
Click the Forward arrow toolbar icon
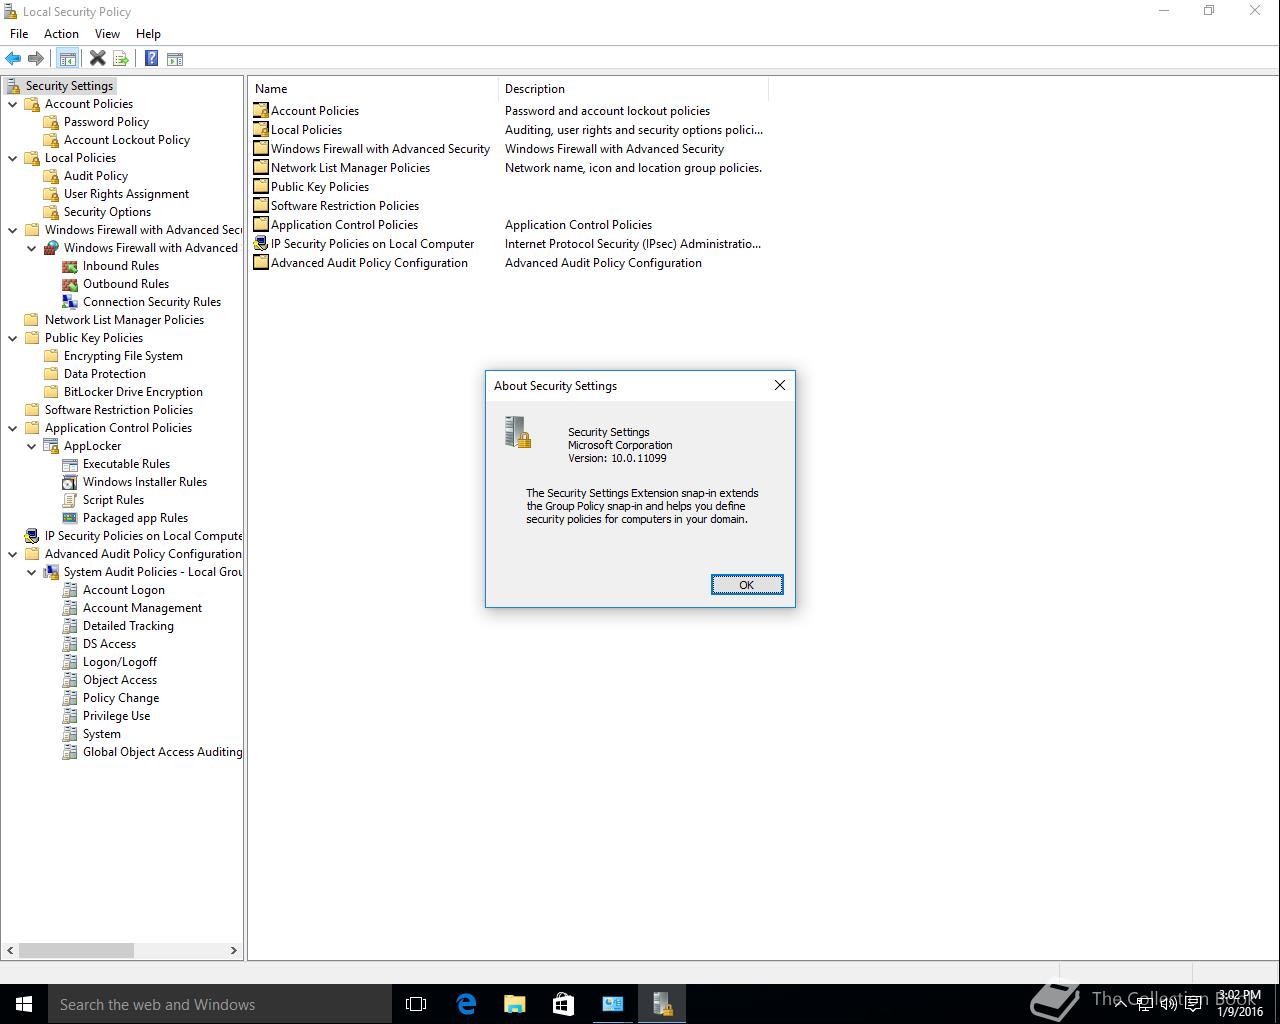36,59
